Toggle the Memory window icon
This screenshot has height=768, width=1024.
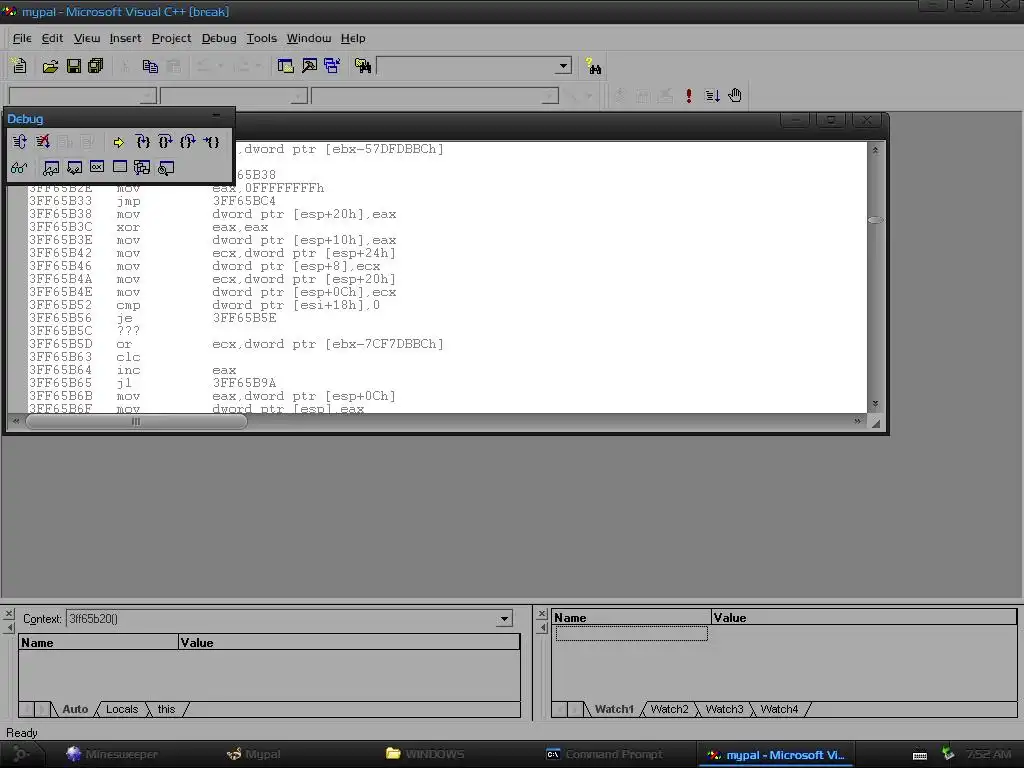pyautogui.click(x=120, y=167)
